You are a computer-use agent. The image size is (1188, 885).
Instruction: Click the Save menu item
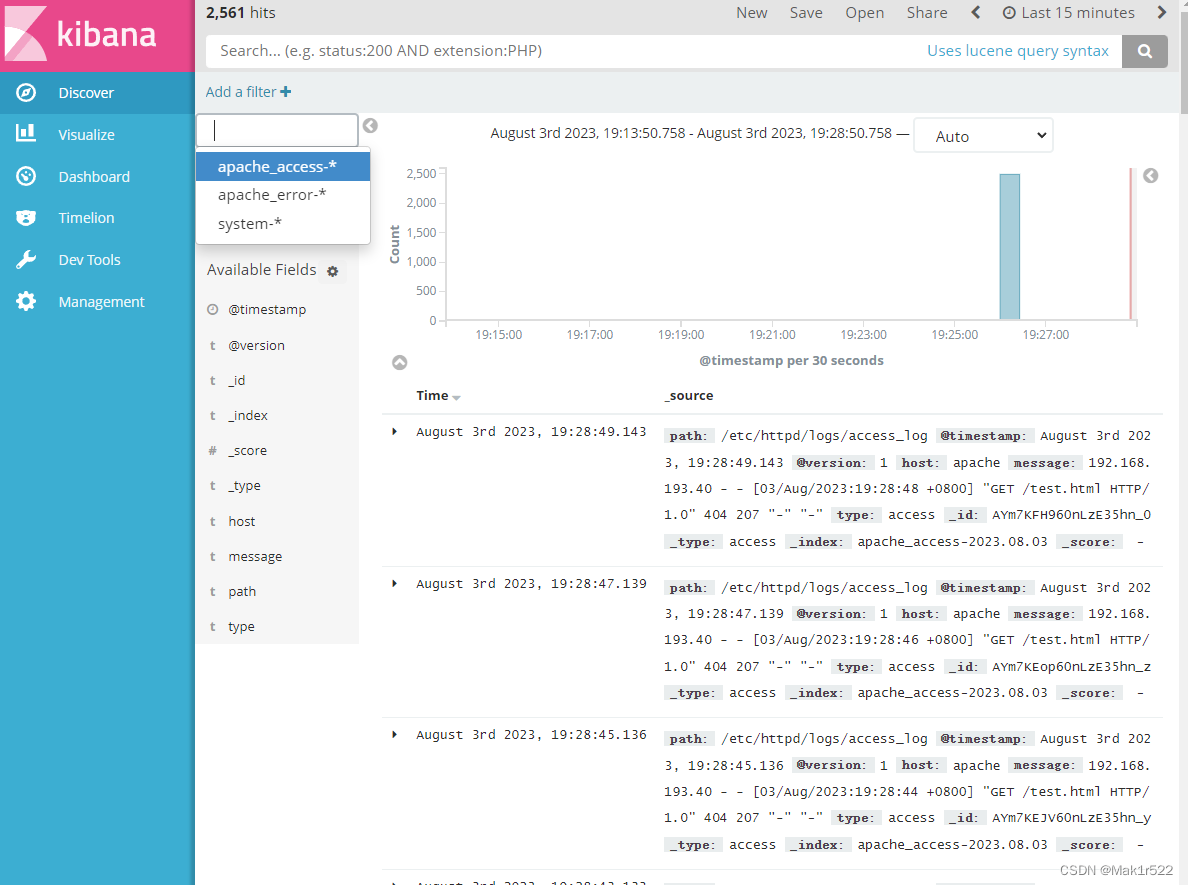tap(805, 13)
